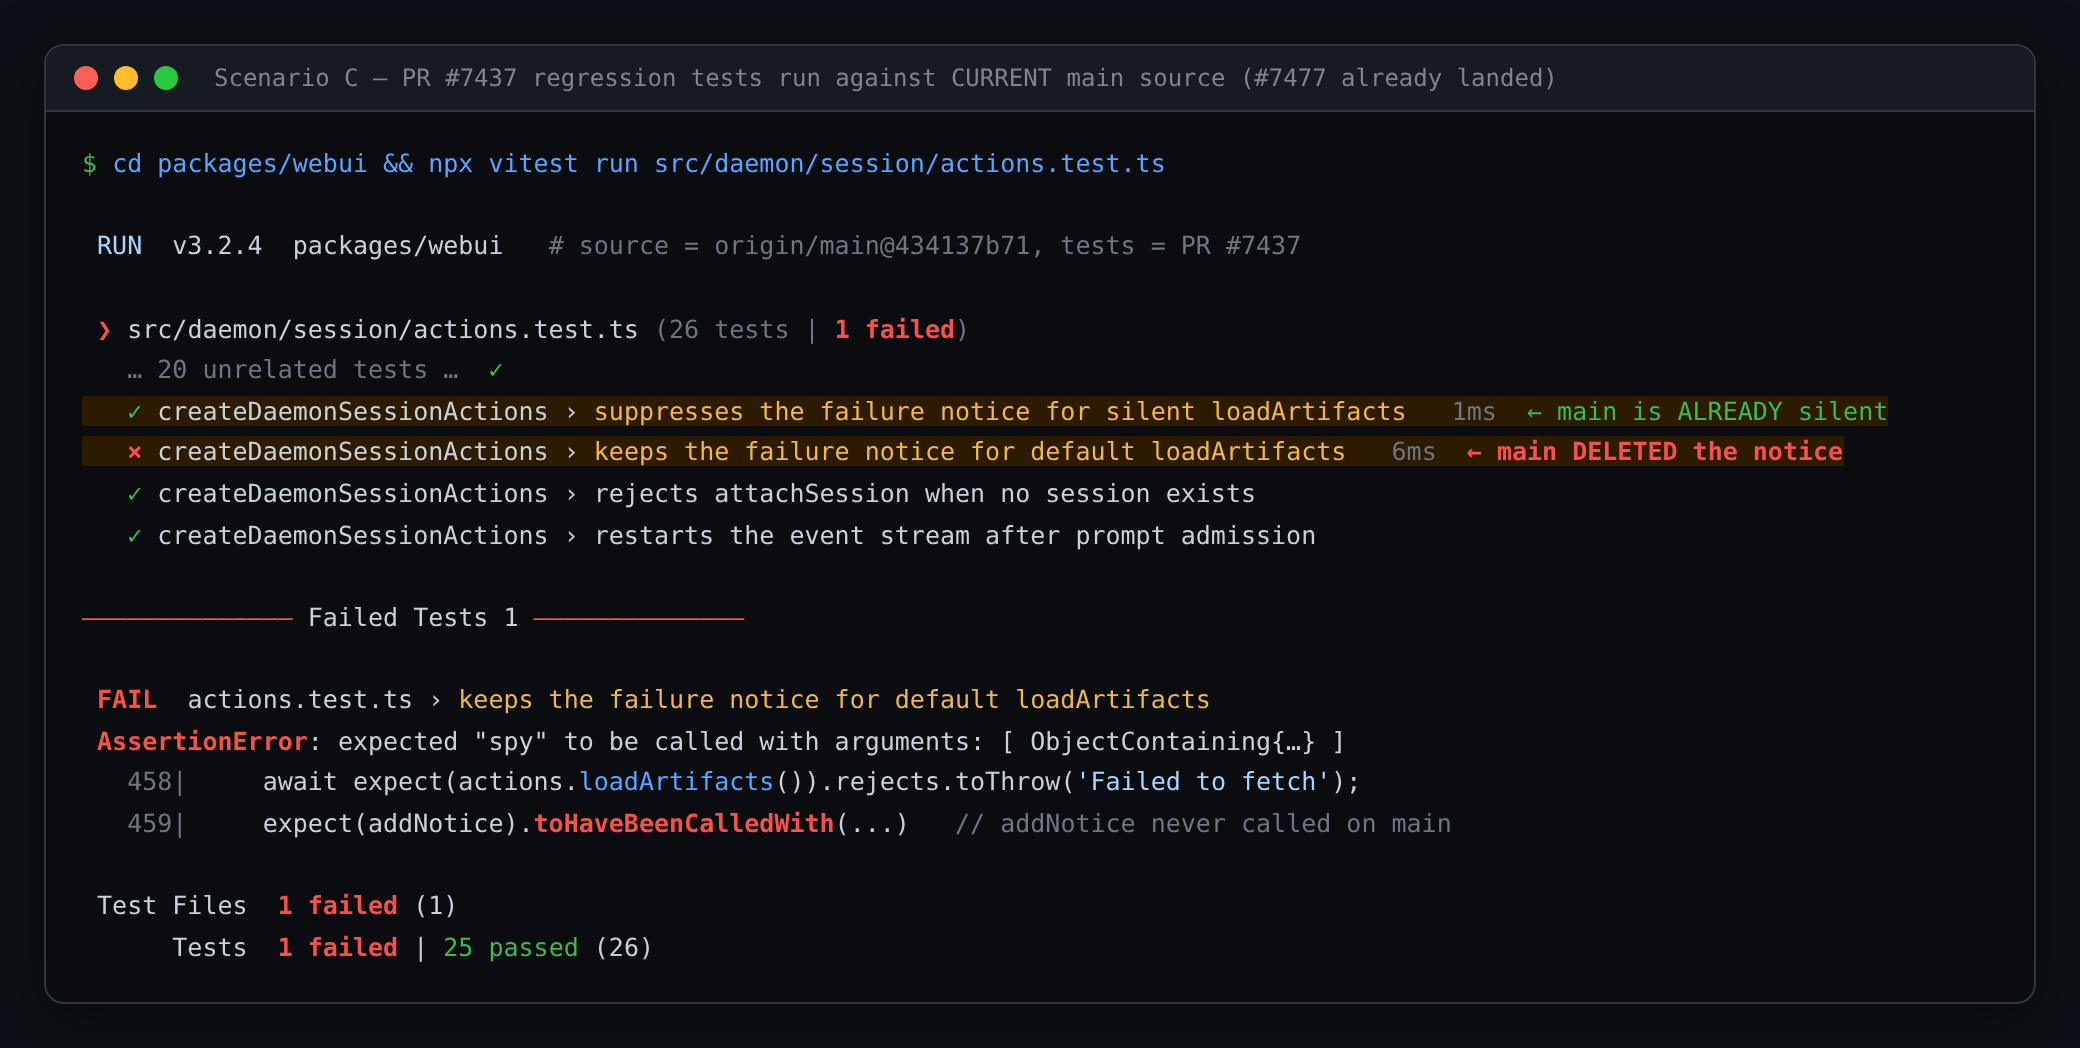Click the comment 'source = origin/main@434137b71'

tap(805, 246)
